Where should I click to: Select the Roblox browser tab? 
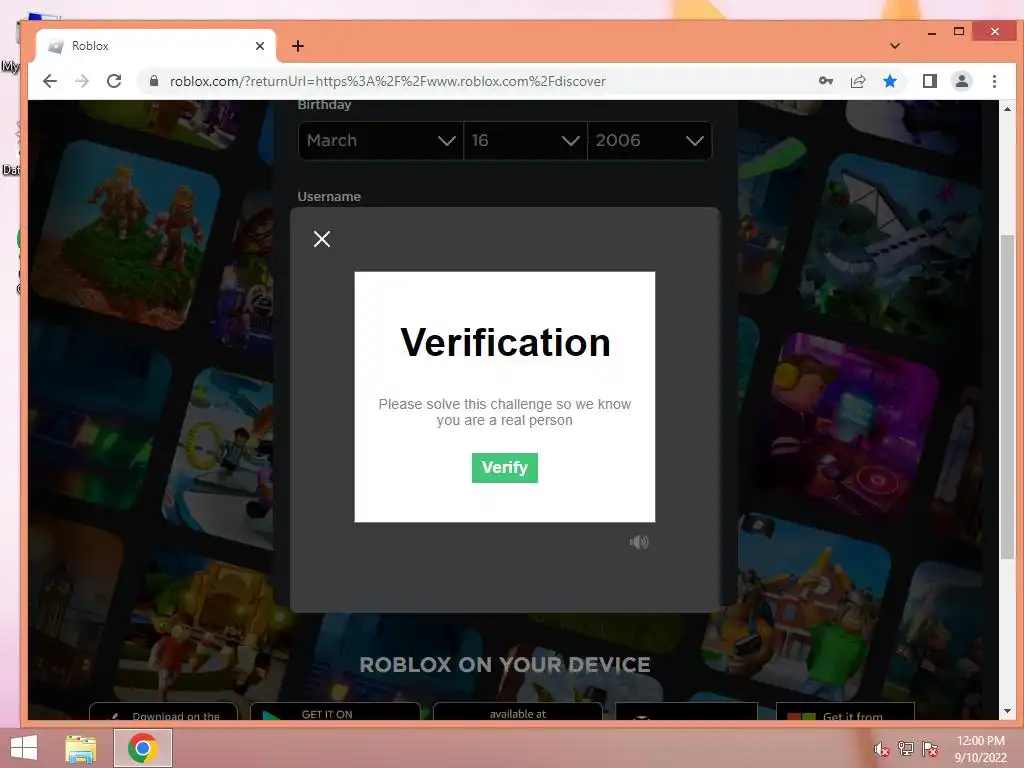155,46
